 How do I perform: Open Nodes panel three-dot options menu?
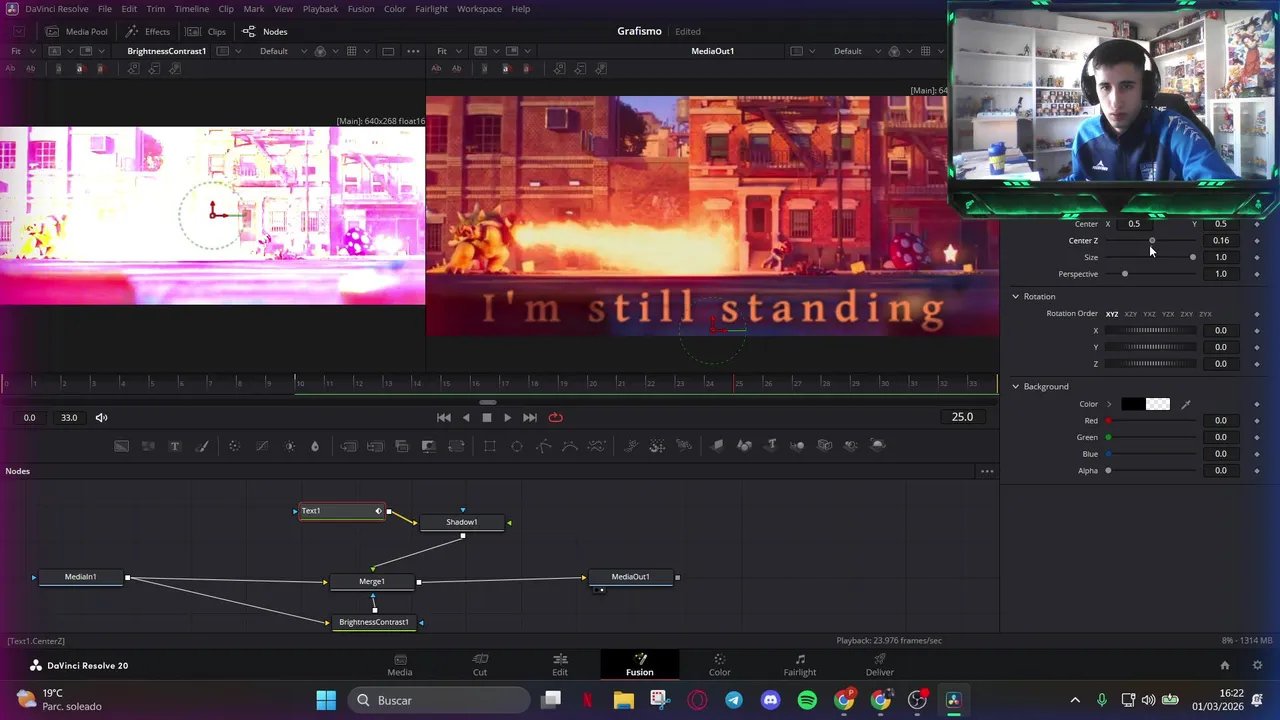tap(987, 471)
